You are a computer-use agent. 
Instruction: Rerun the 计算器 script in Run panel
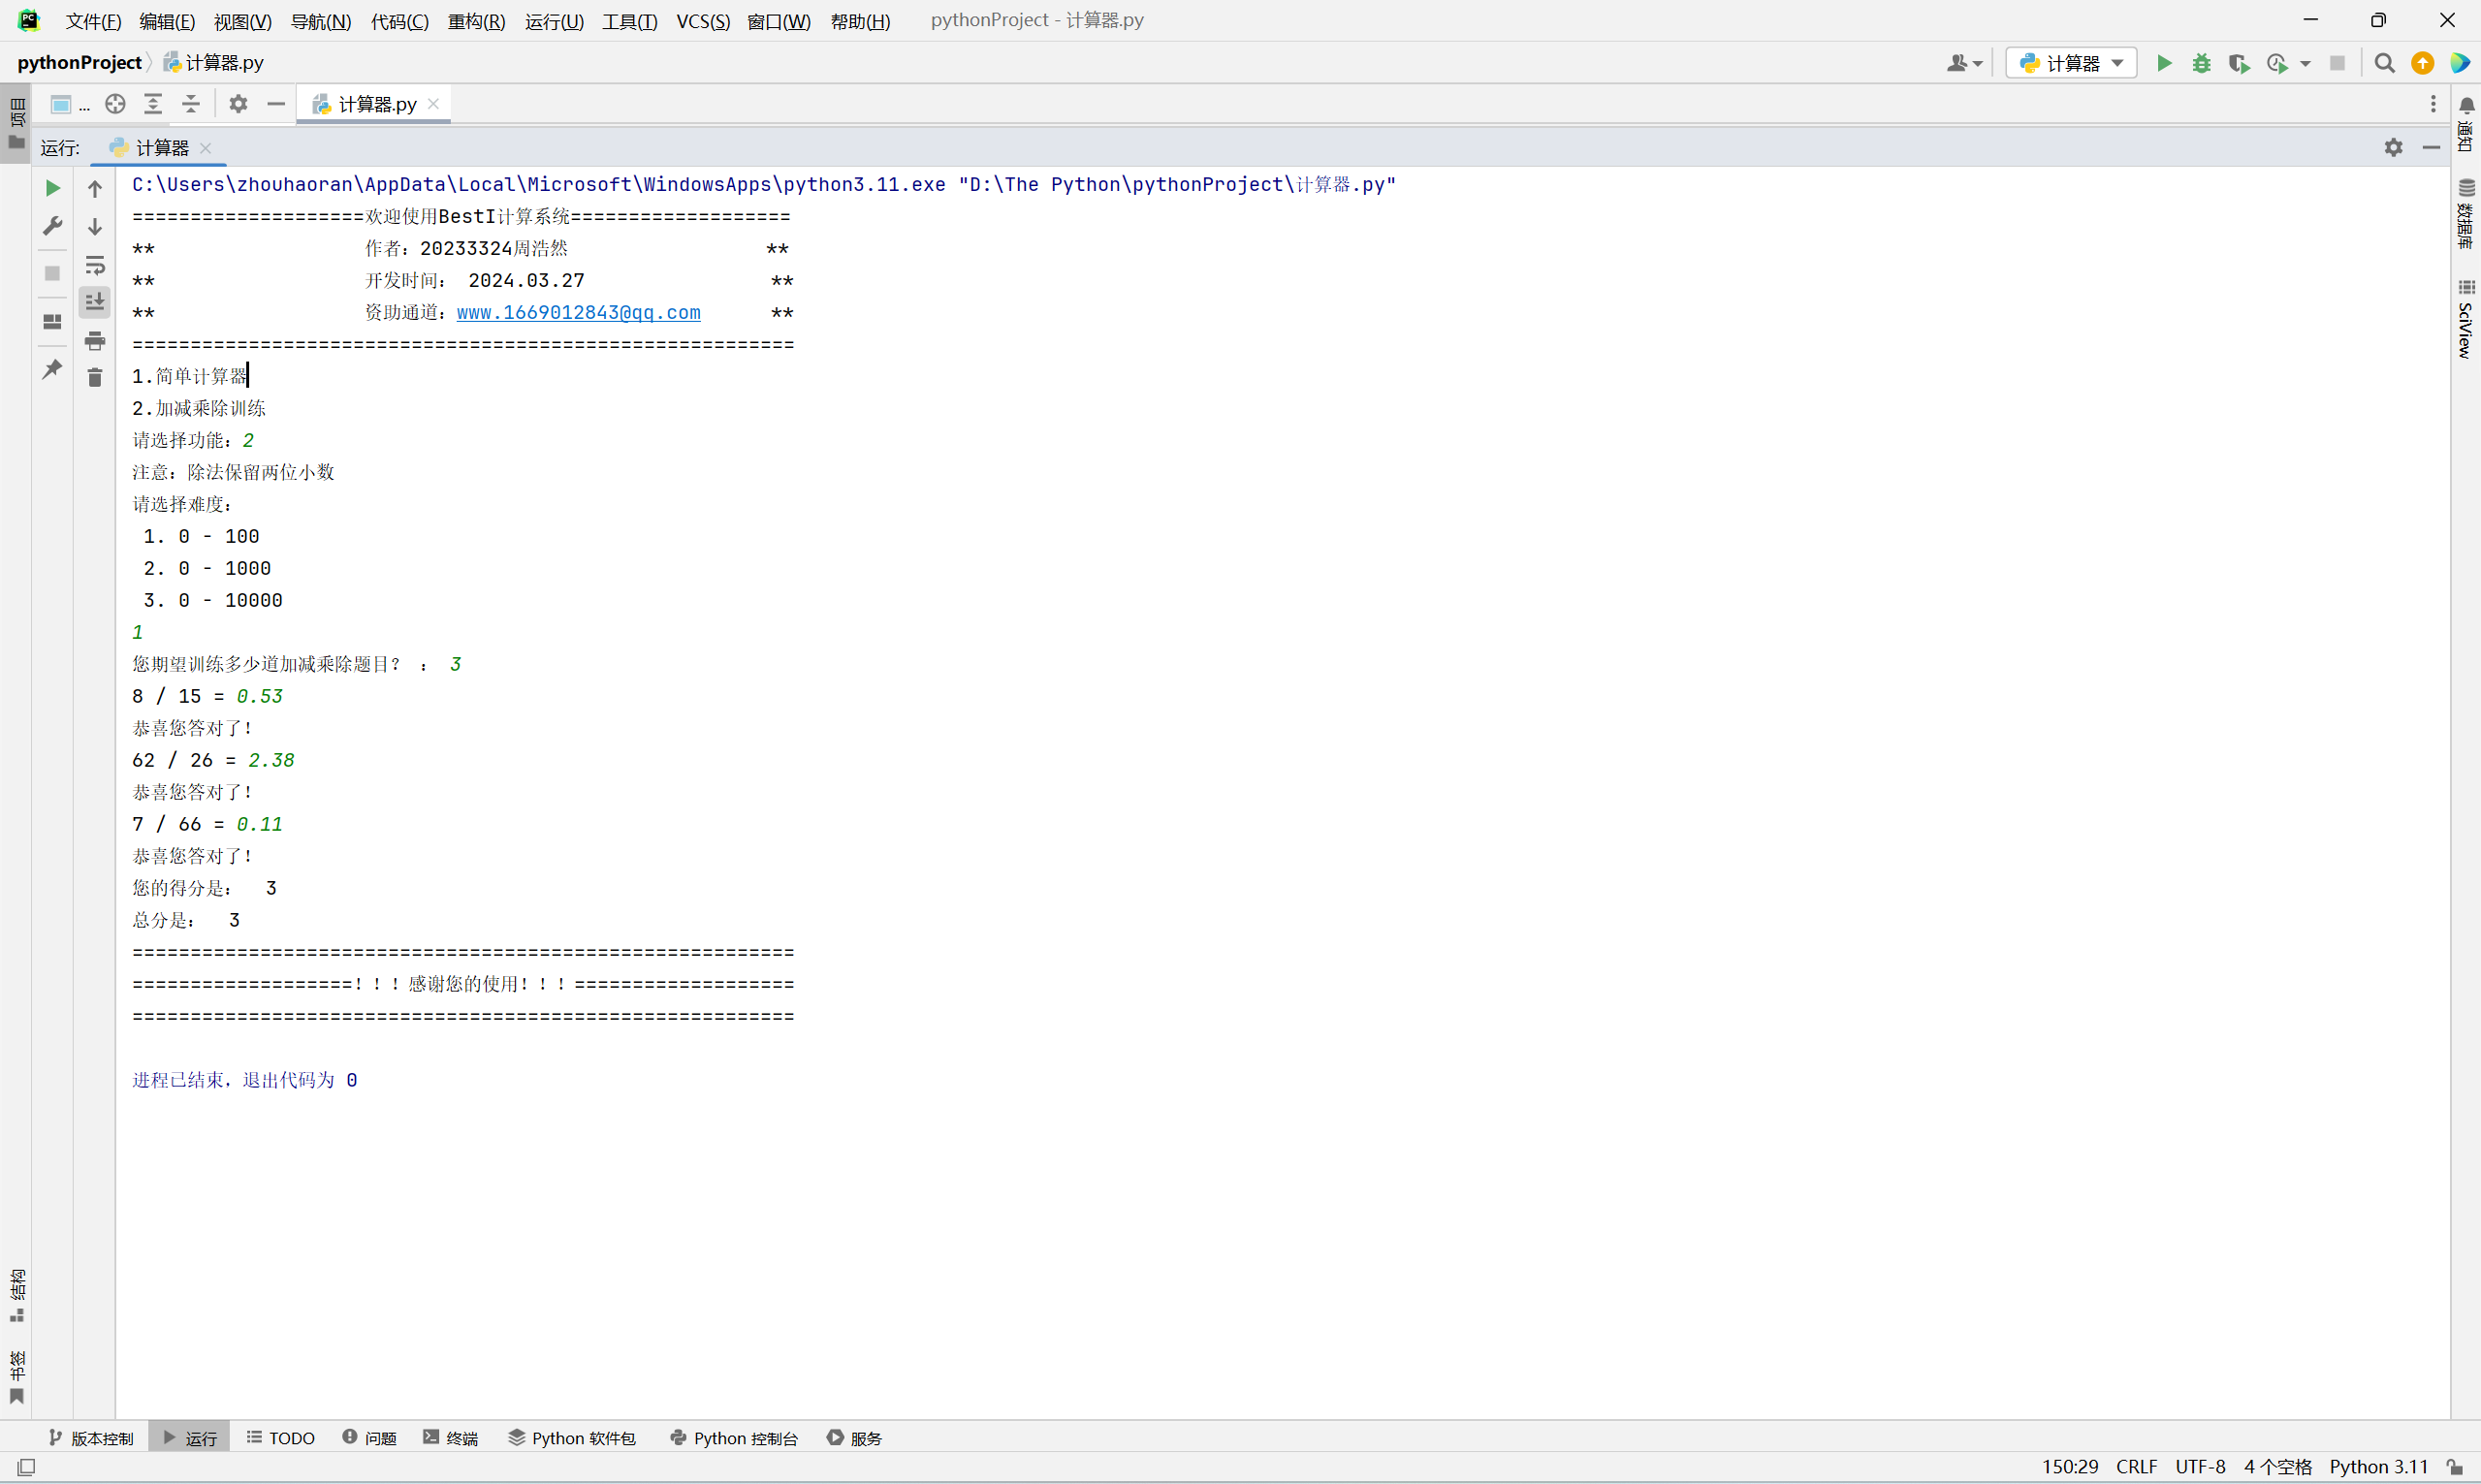pos(53,188)
